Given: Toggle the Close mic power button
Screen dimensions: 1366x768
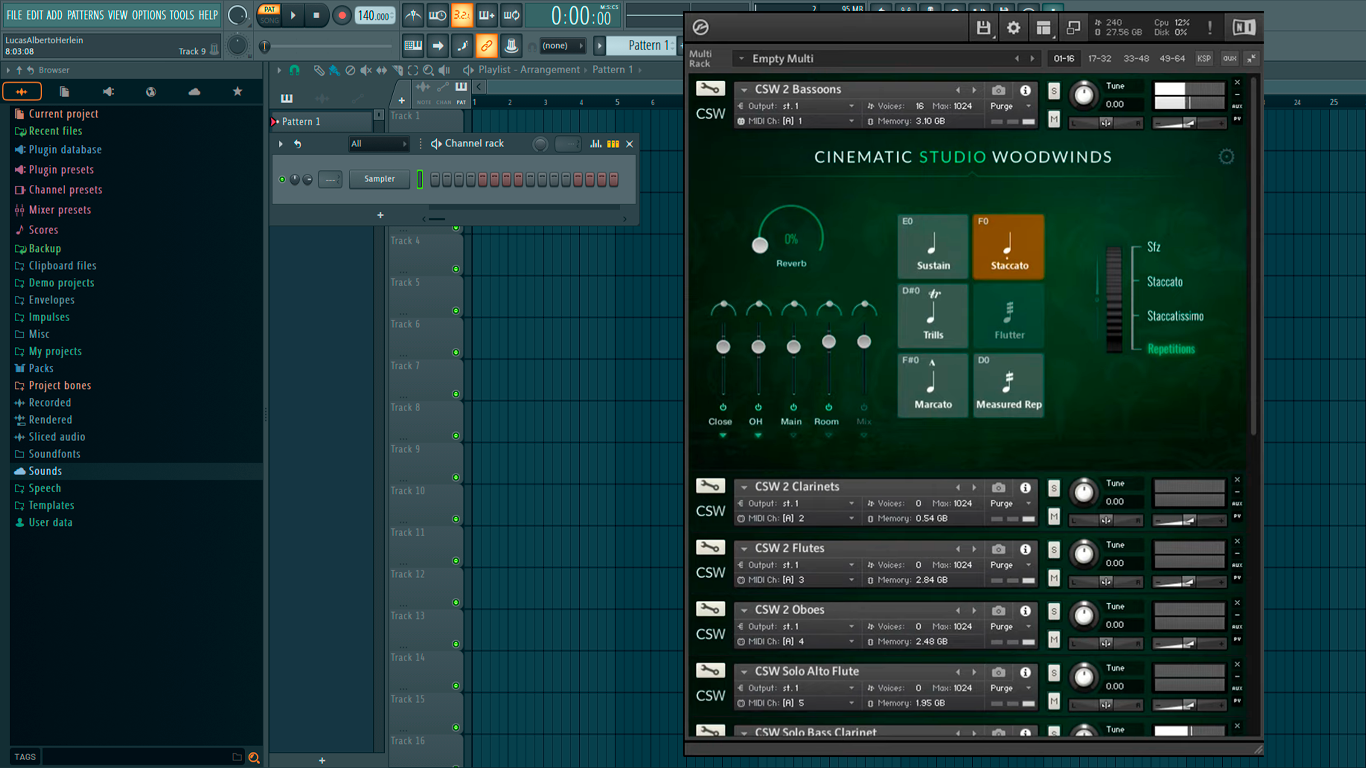Looking at the screenshot, I should click(722, 408).
